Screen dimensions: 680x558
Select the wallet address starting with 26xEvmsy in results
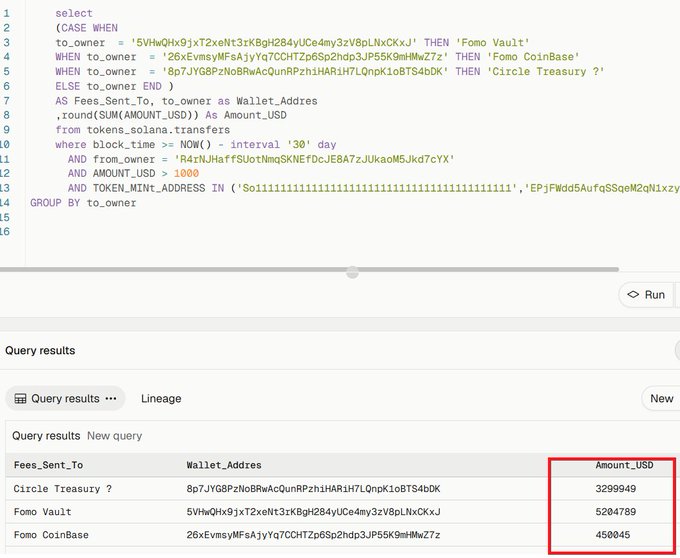tap(313, 535)
